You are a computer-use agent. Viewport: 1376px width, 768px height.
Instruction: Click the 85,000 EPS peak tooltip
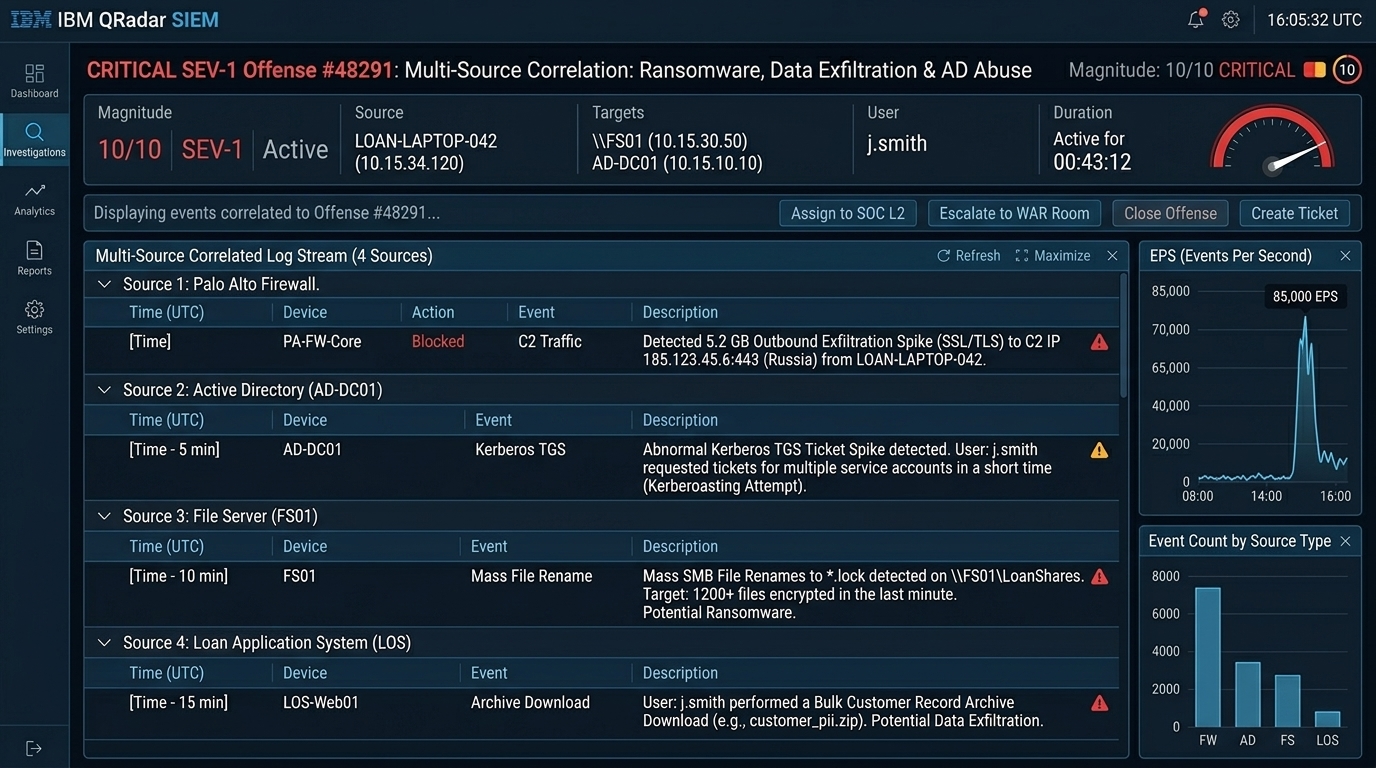1305,297
